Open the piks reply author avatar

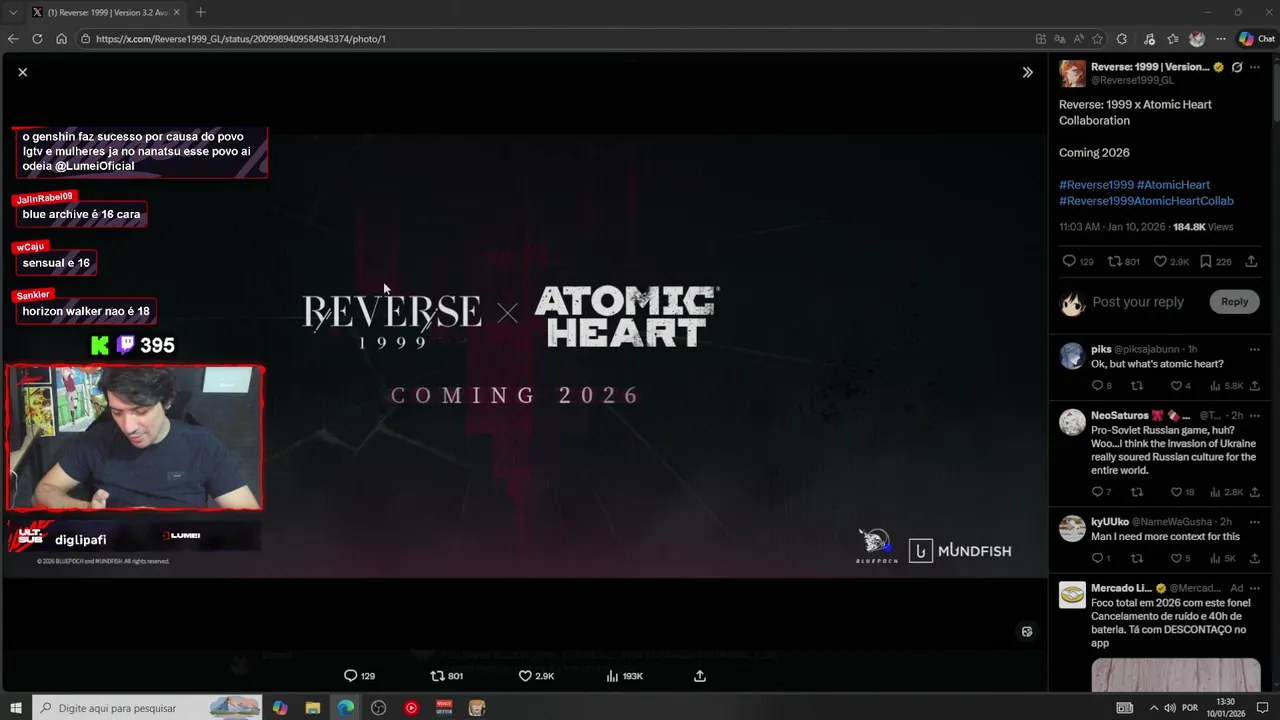point(1072,356)
